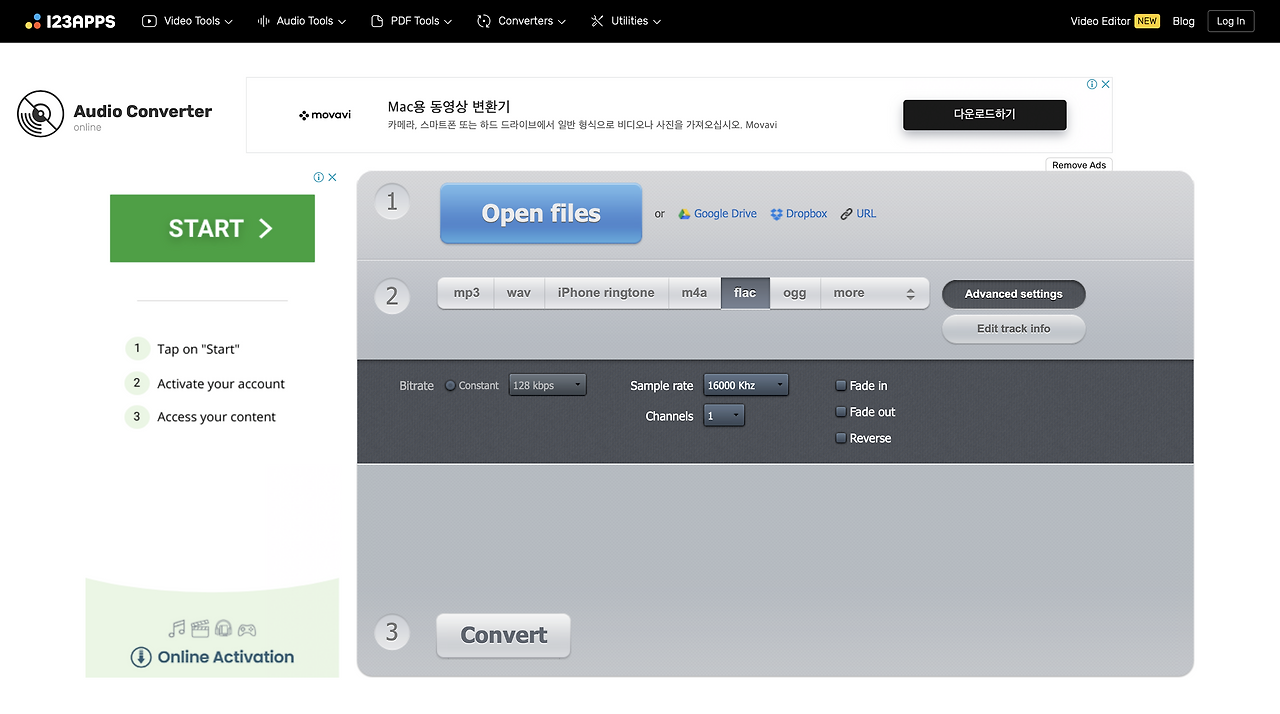This screenshot has height=714, width=1280.
Task: Select the Constant bitrate radio button
Action: [450, 385]
